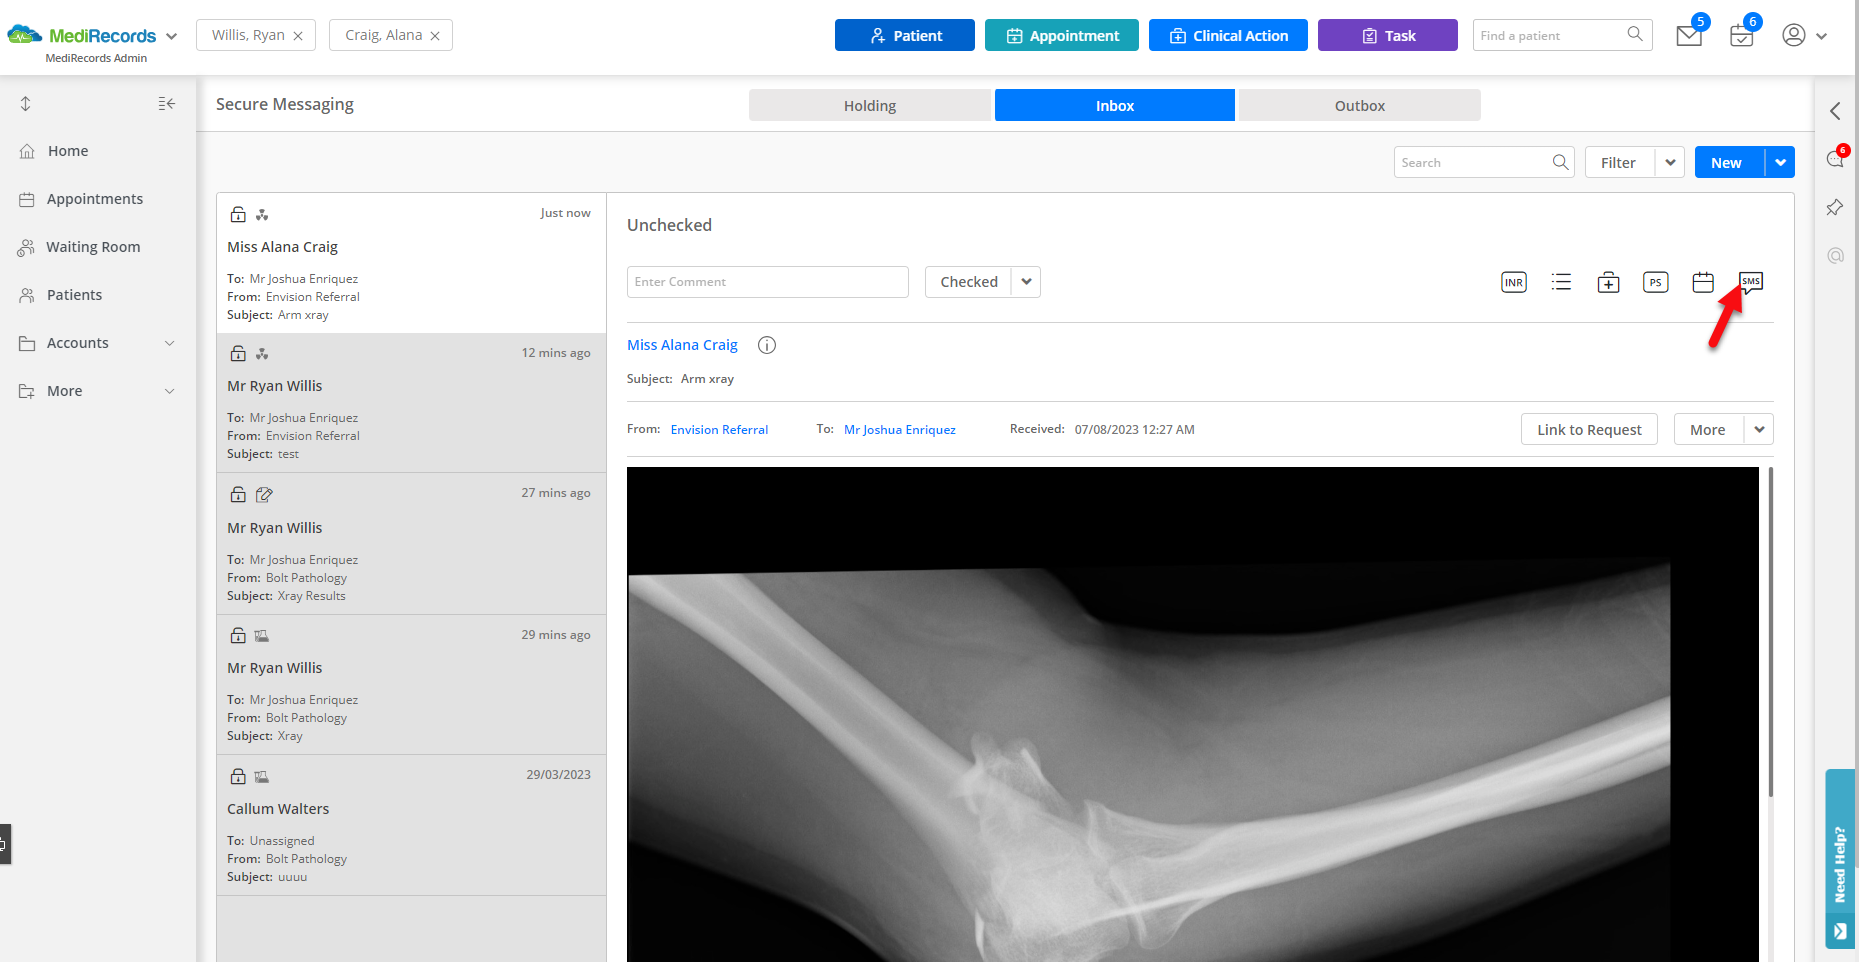Screen dimensions: 1859x962
Task: Select the Mr Ryan Willis test message
Action: tap(411, 403)
